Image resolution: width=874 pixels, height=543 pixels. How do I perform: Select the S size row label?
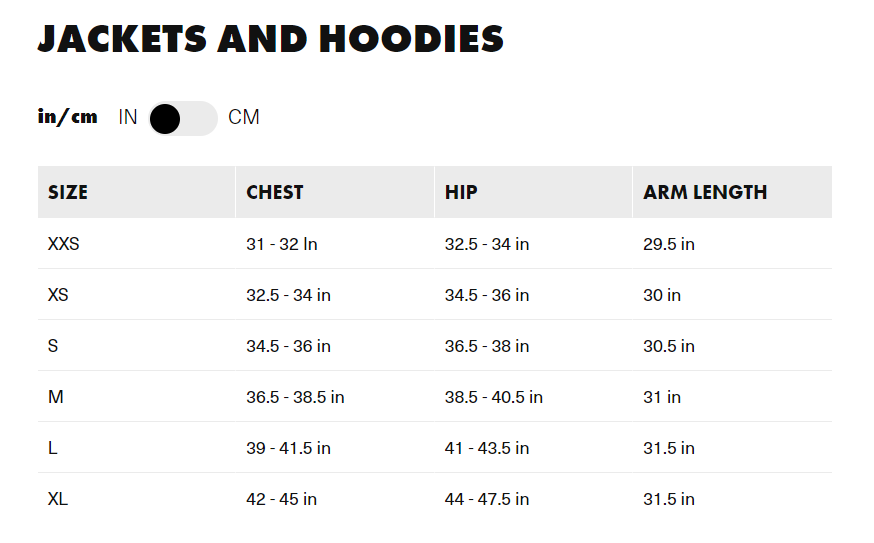click(x=53, y=346)
